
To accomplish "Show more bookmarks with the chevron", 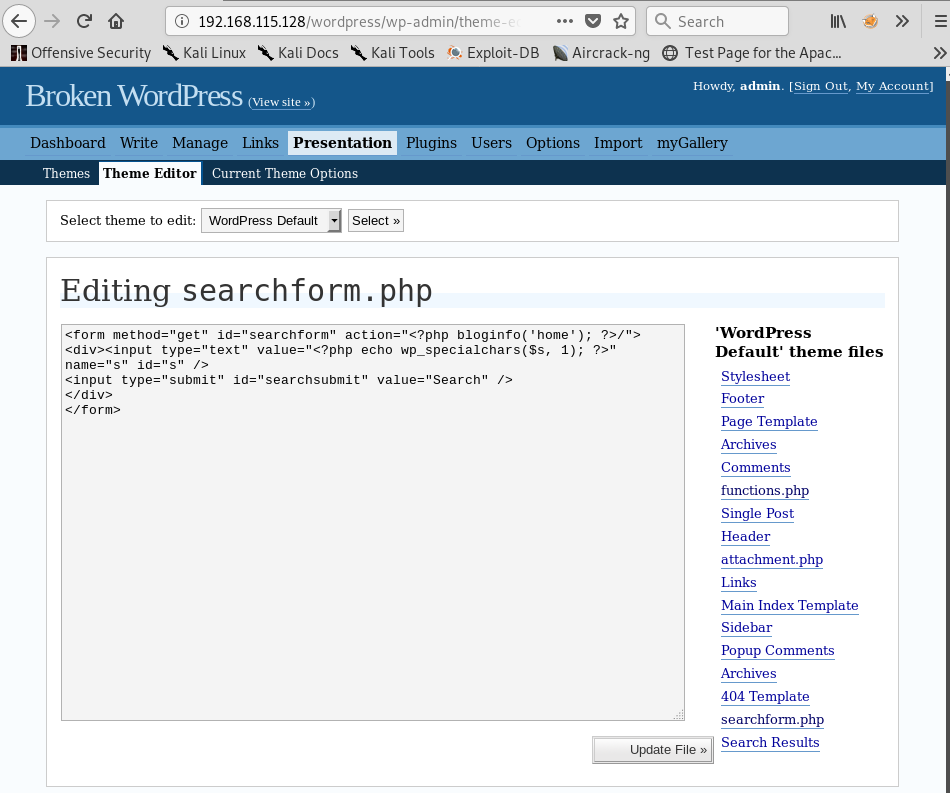I will [940, 53].
